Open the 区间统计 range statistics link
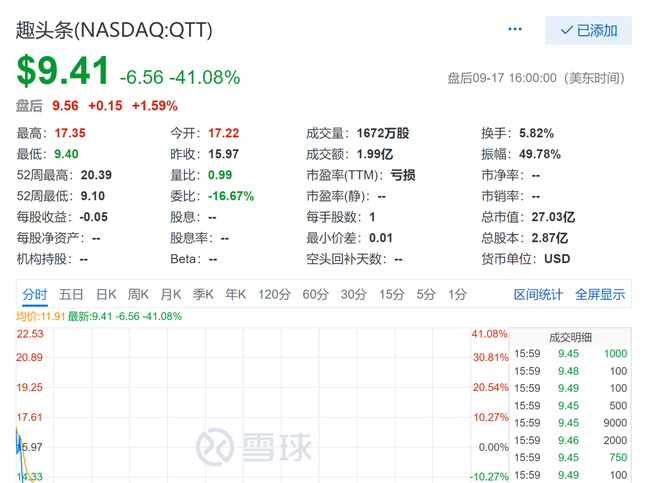The width and height of the screenshot is (650, 483). point(538,294)
